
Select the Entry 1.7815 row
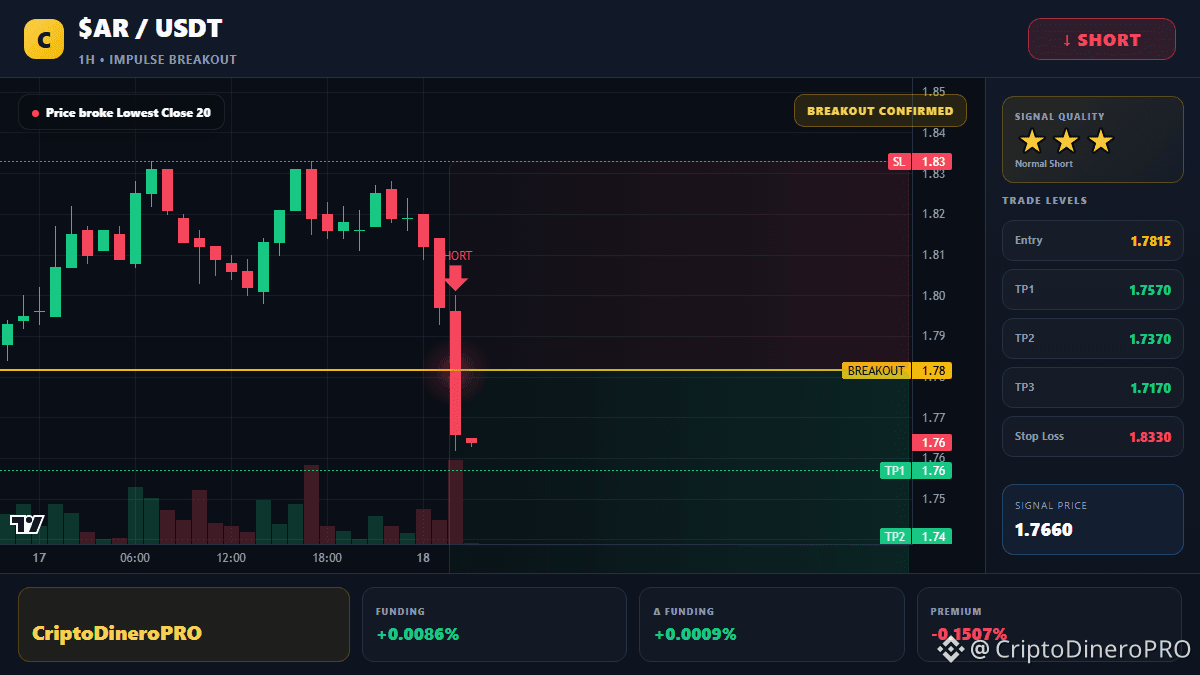pos(1093,240)
